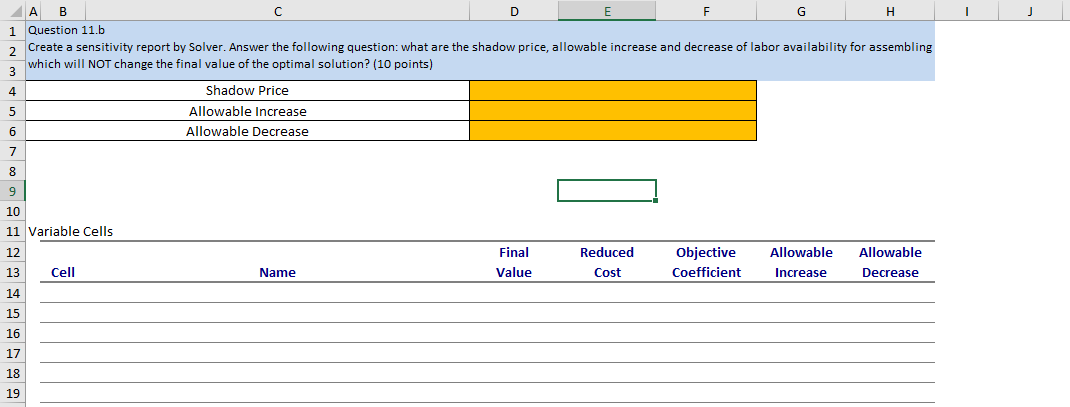
Task: Select column B header
Action: [x=63, y=10]
